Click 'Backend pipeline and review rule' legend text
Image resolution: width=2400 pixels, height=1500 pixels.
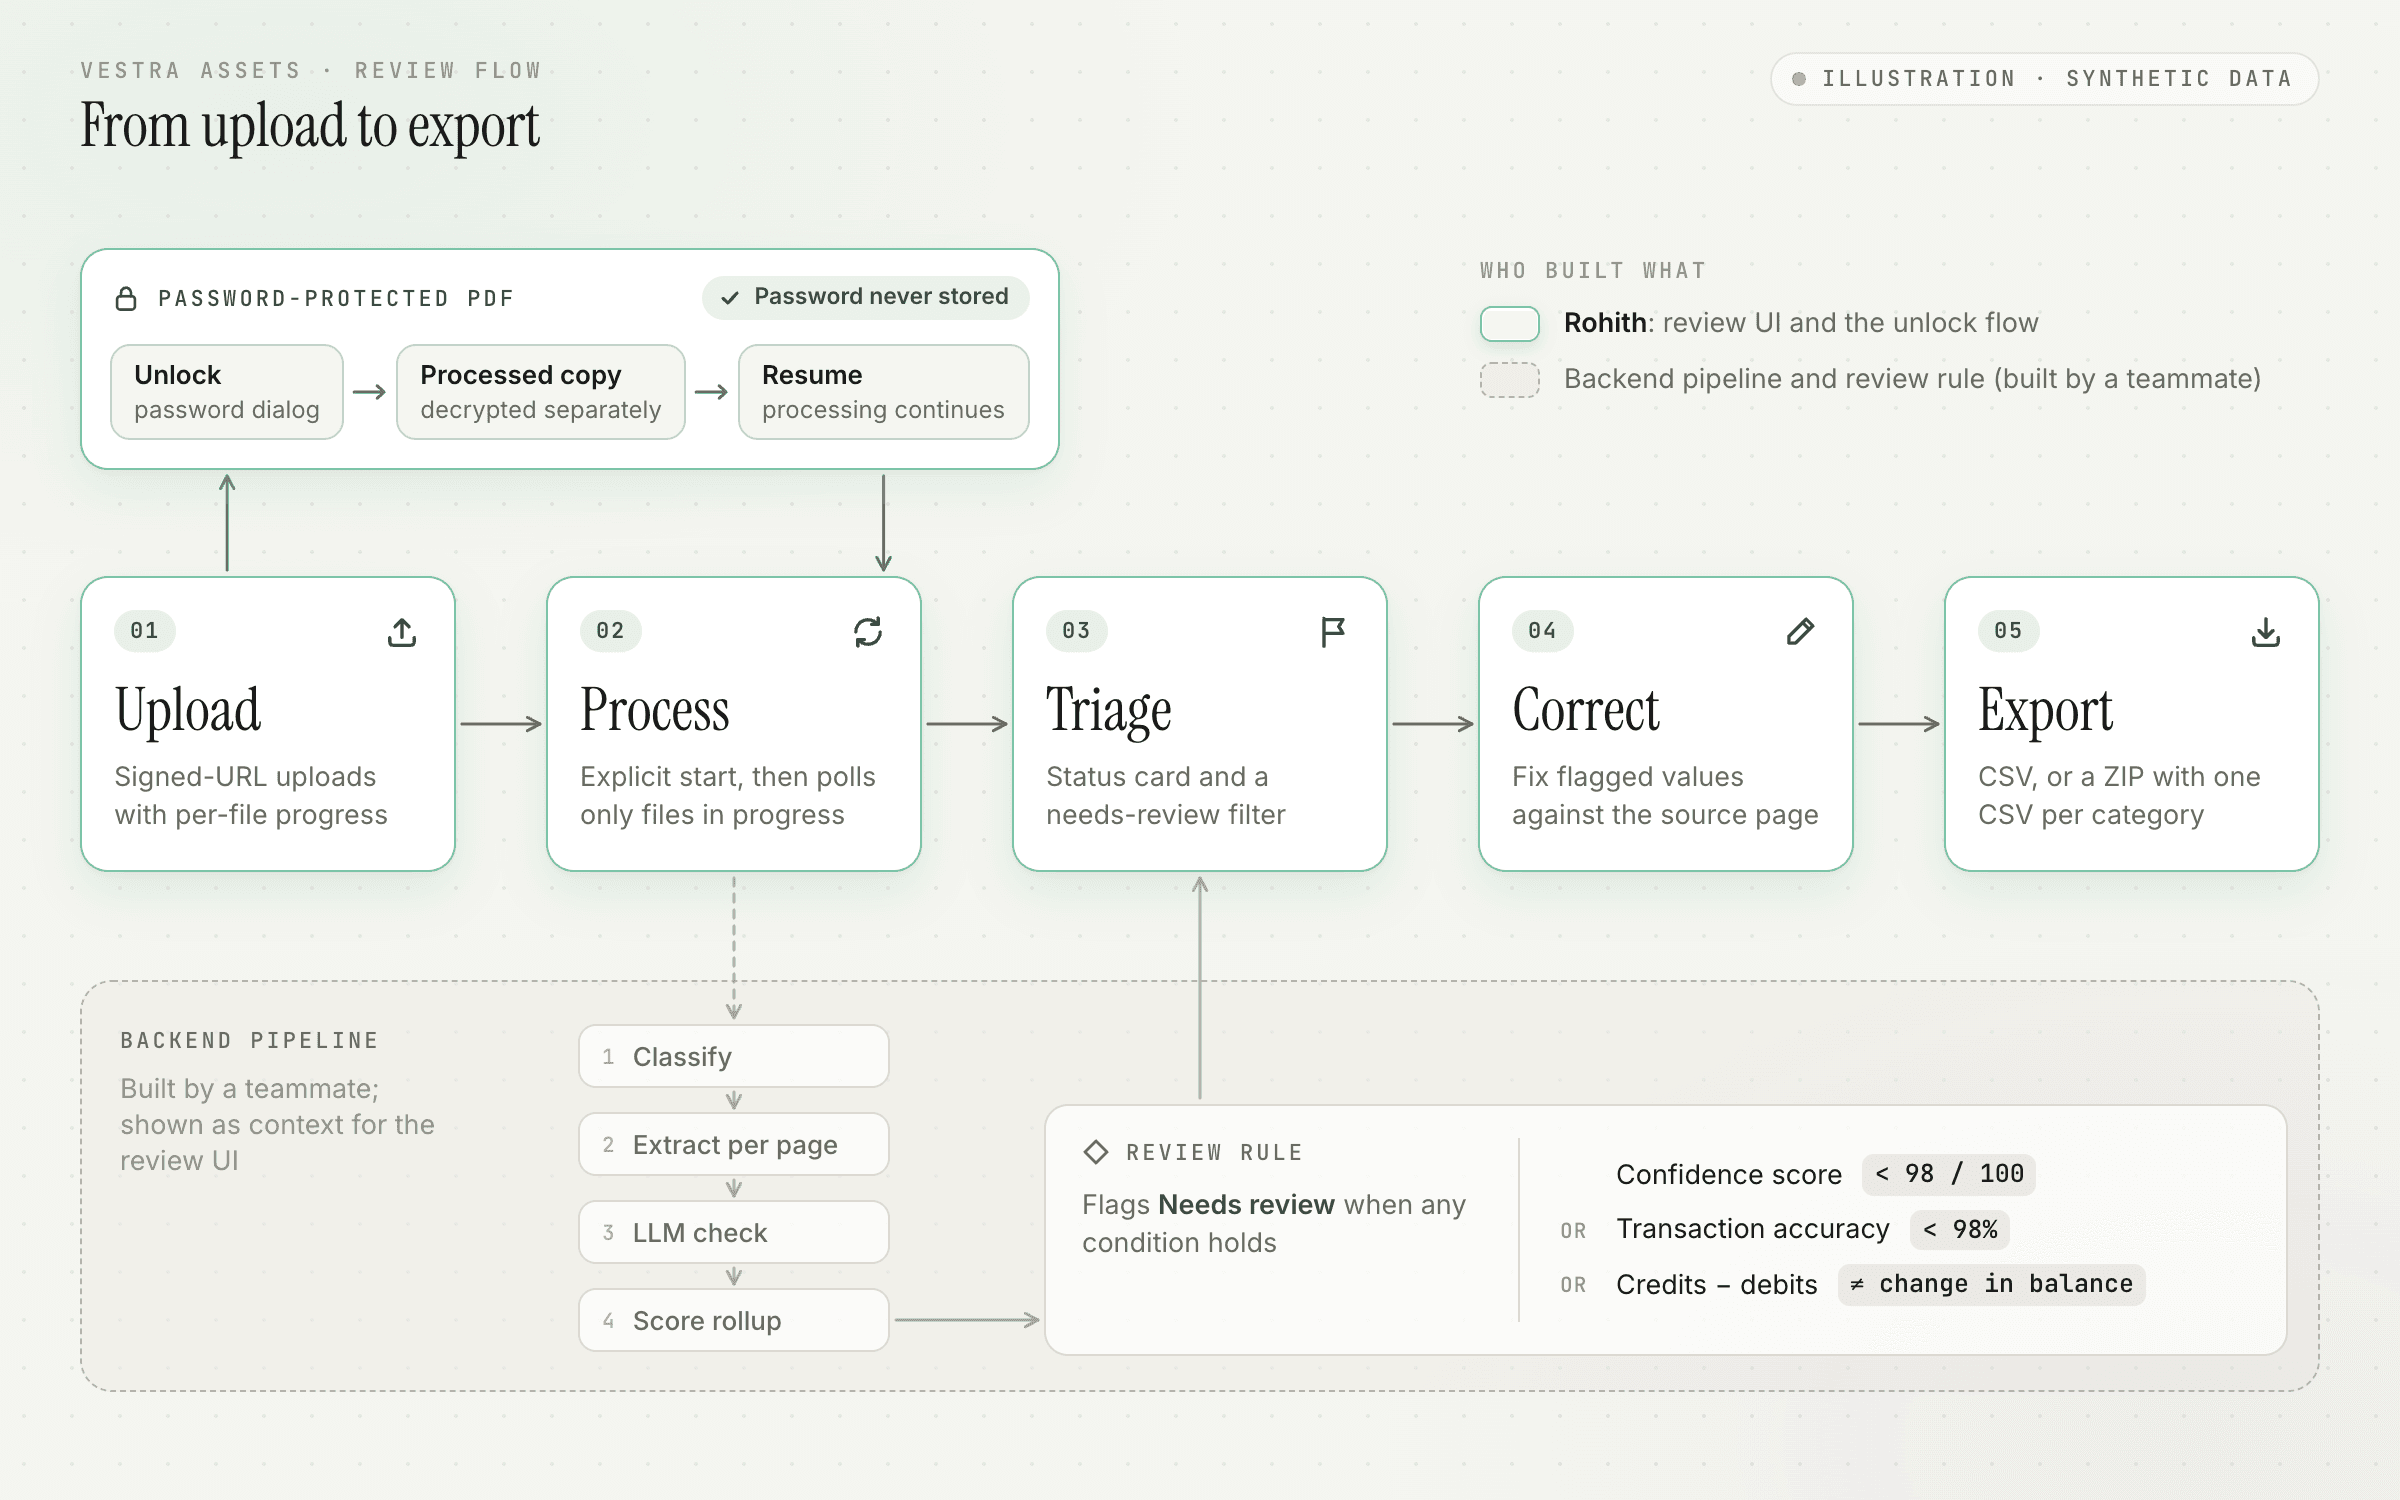(x=1912, y=379)
